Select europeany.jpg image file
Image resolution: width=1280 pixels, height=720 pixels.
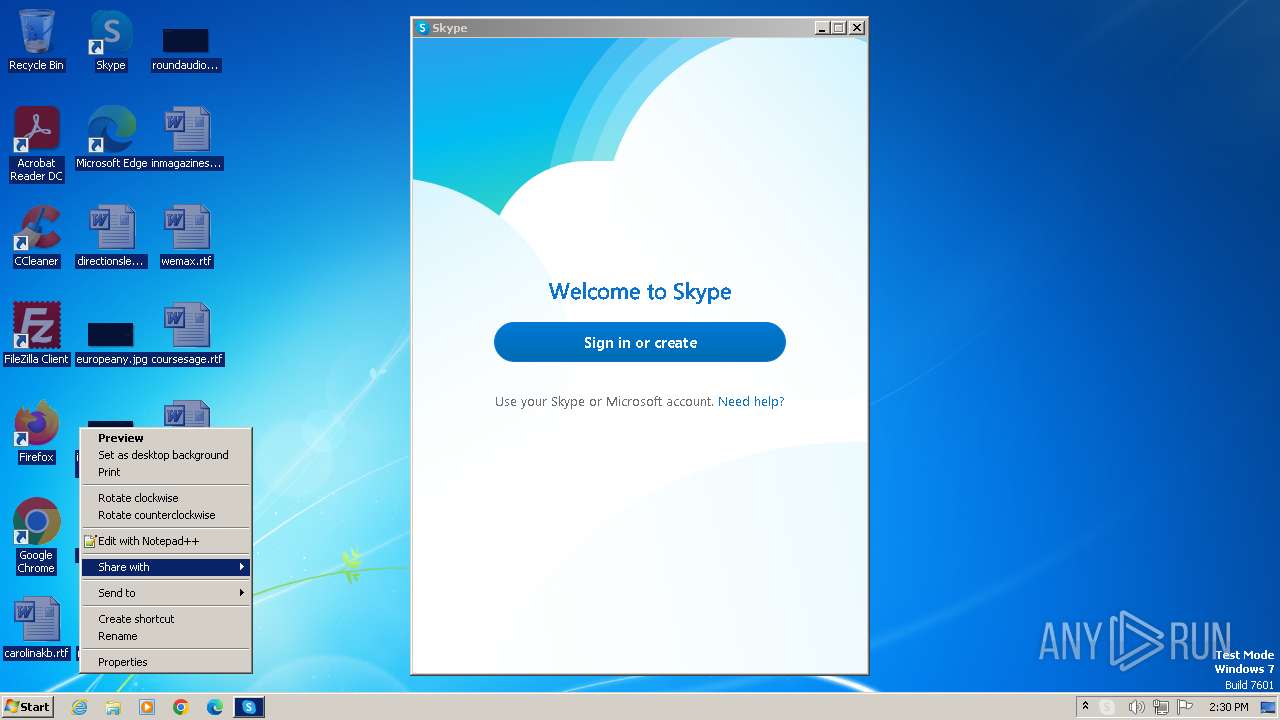110,343
